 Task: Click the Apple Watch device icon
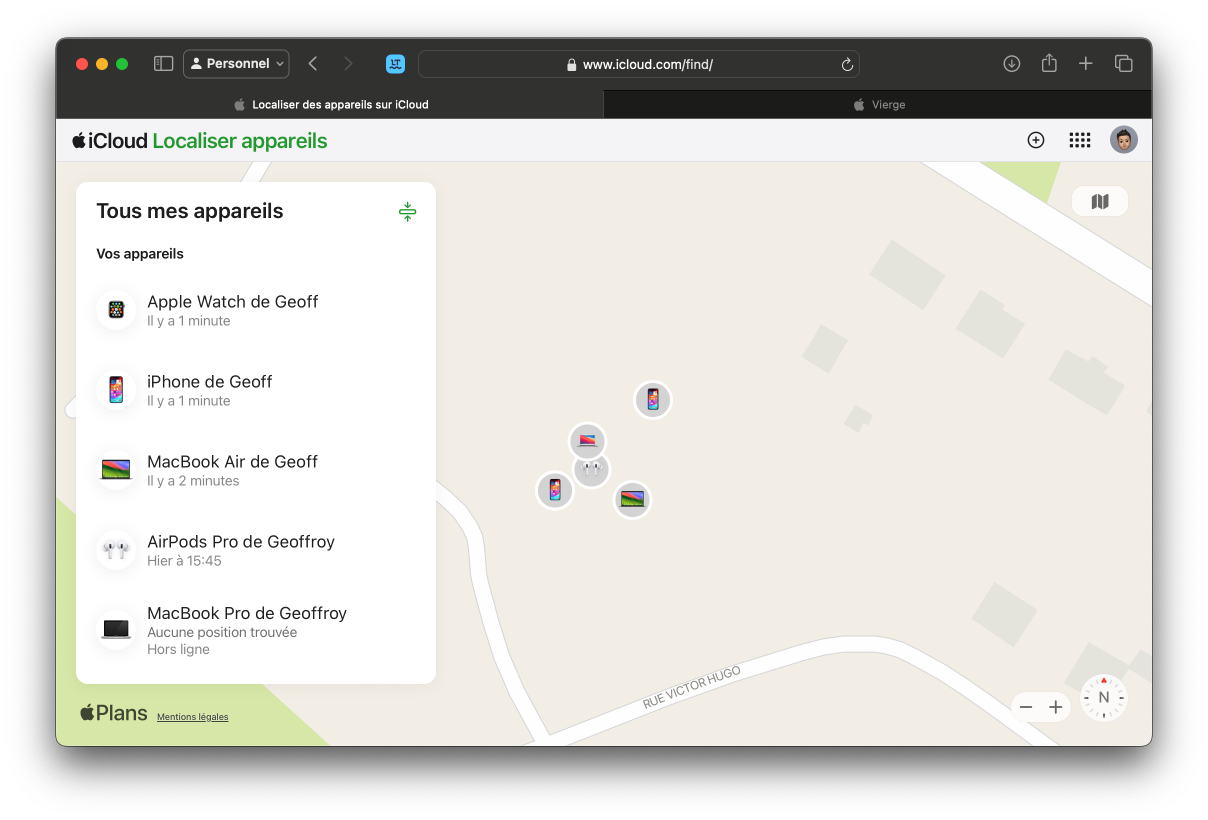116,310
